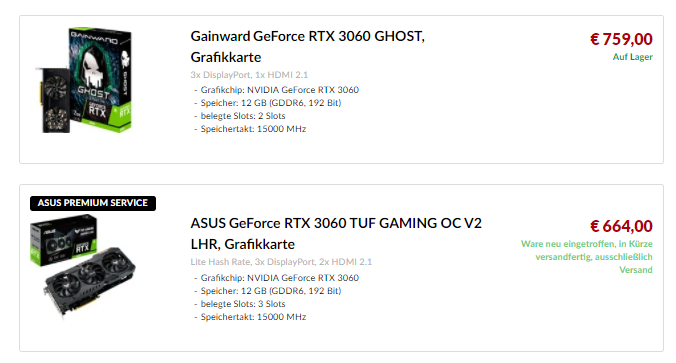Screen dimensions: 676x363
Task: Click the Ware neu eingetroffen availability text
Action: tap(586, 257)
